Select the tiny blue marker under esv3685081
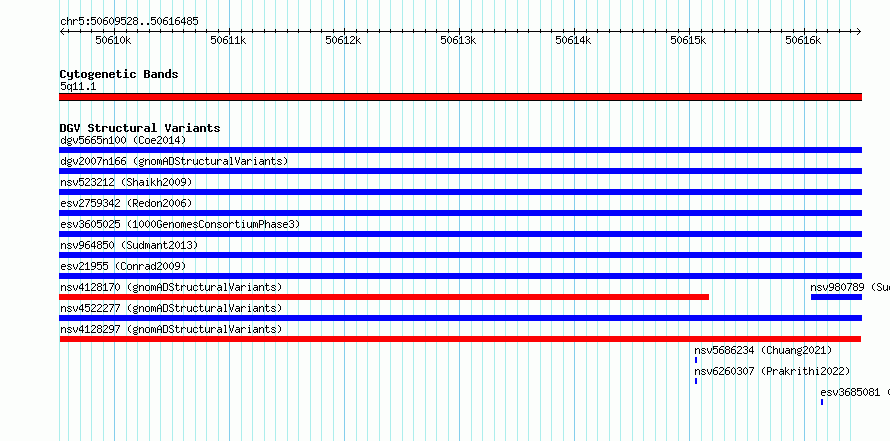 coord(822,402)
